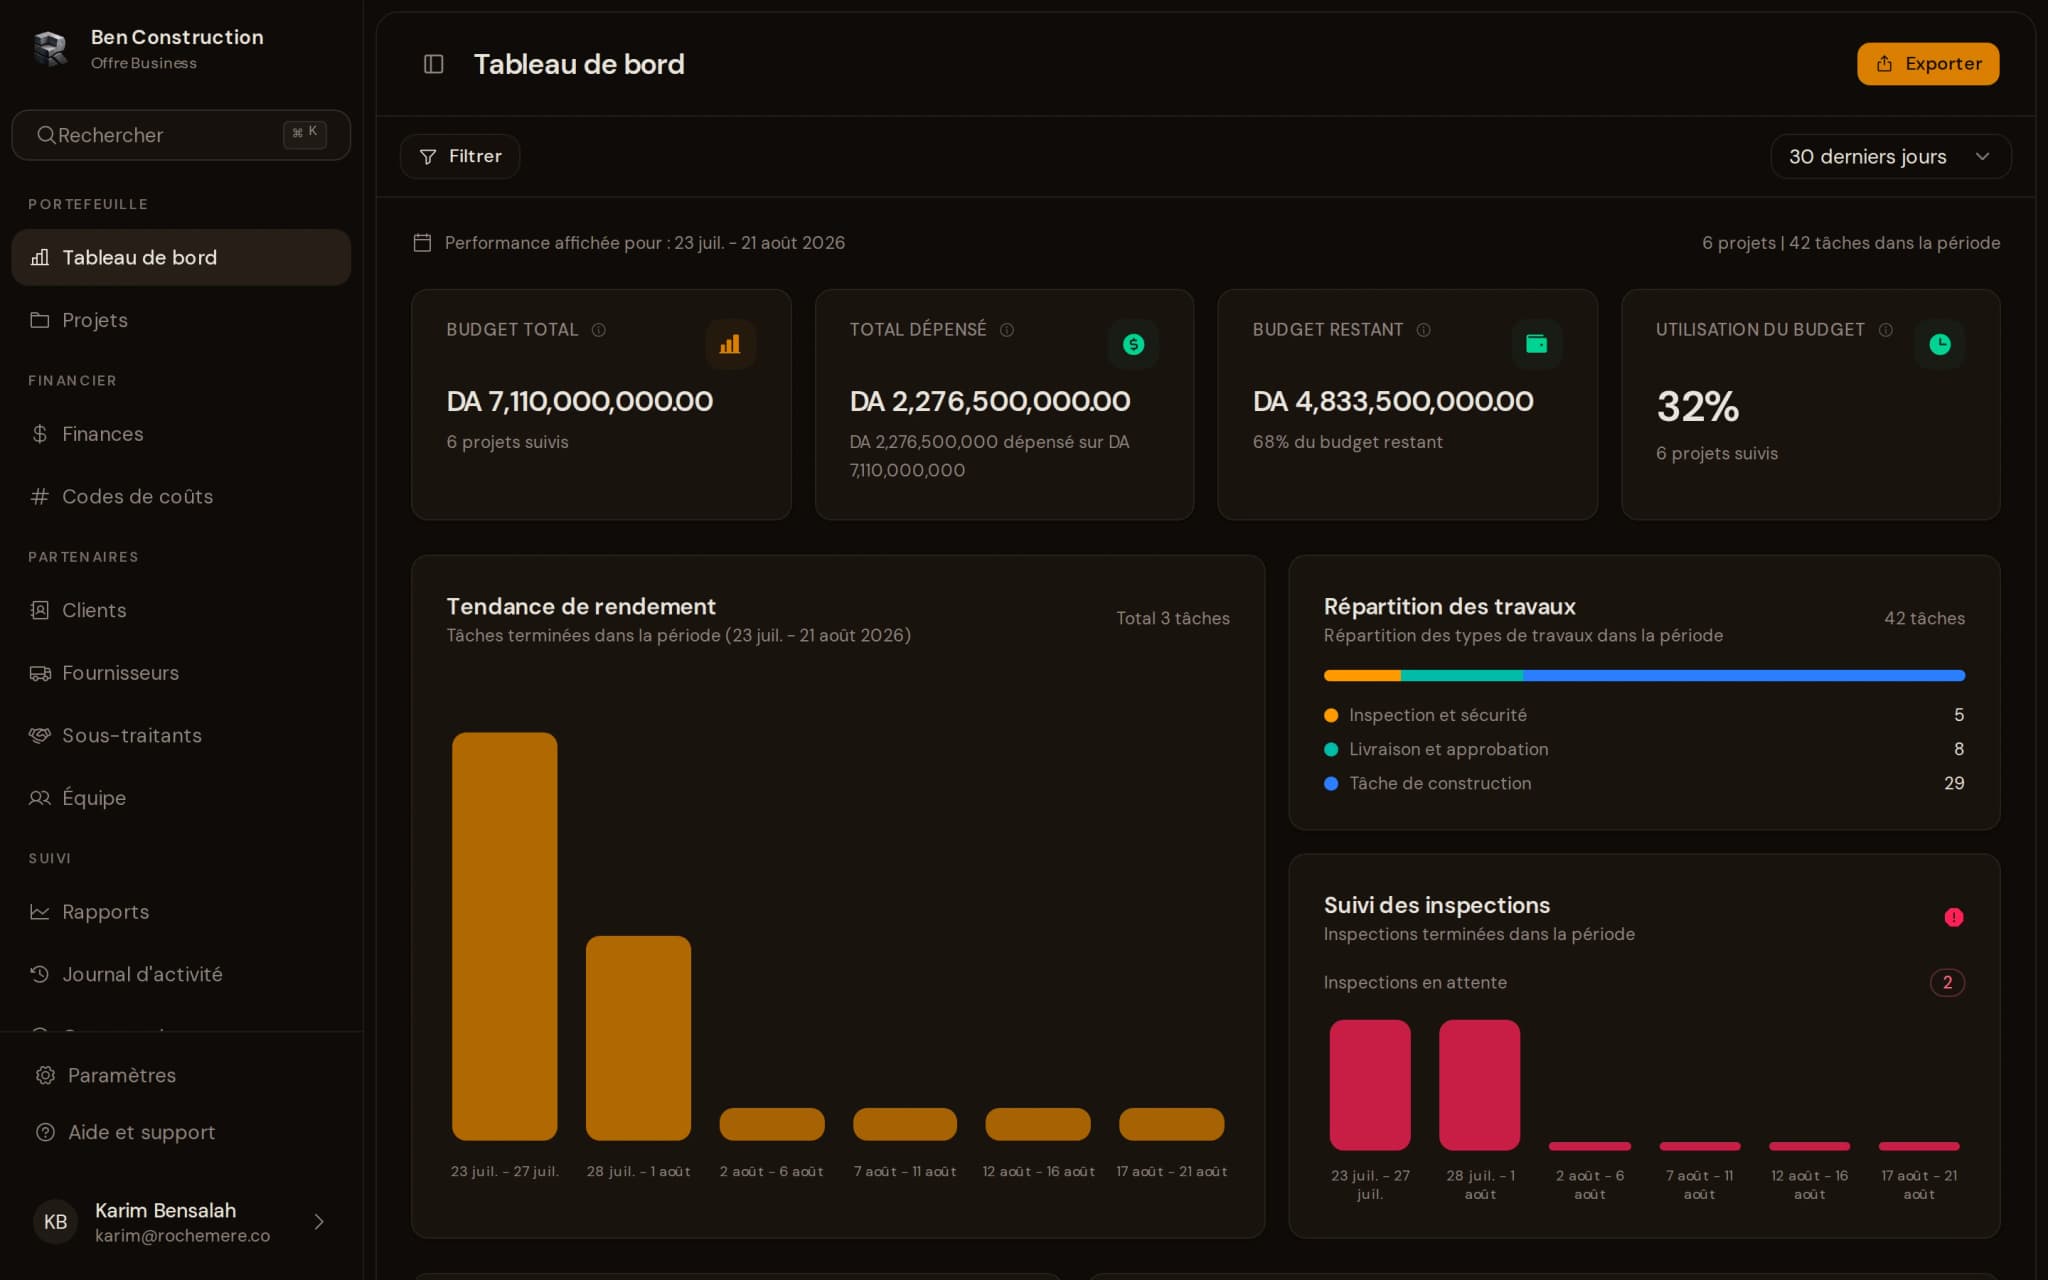
Task: Open Finances in the sidebar
Action: [181, 434]
